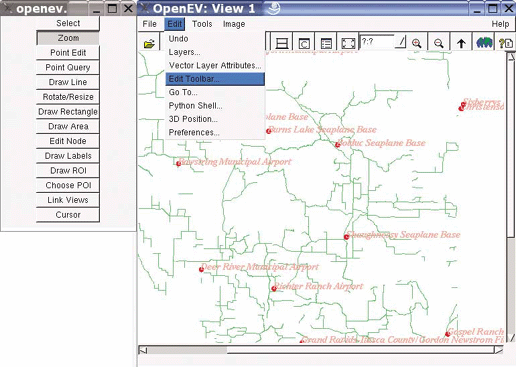Click the horizontal split view toolbar icon
This screenshot has width=516, height=367.
click(282, 43)
